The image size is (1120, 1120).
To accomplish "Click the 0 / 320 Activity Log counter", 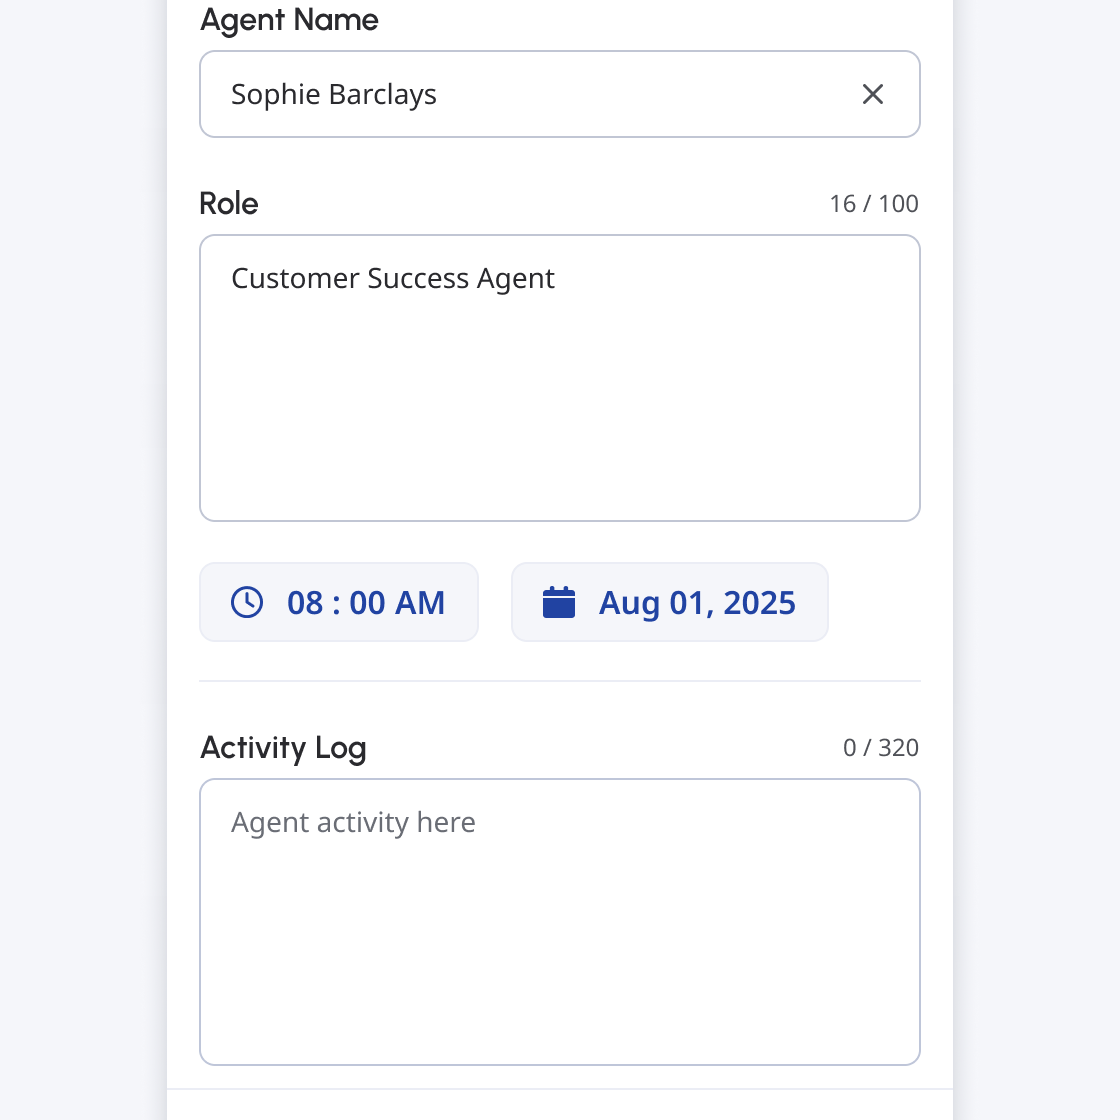I will pos(880,748).
